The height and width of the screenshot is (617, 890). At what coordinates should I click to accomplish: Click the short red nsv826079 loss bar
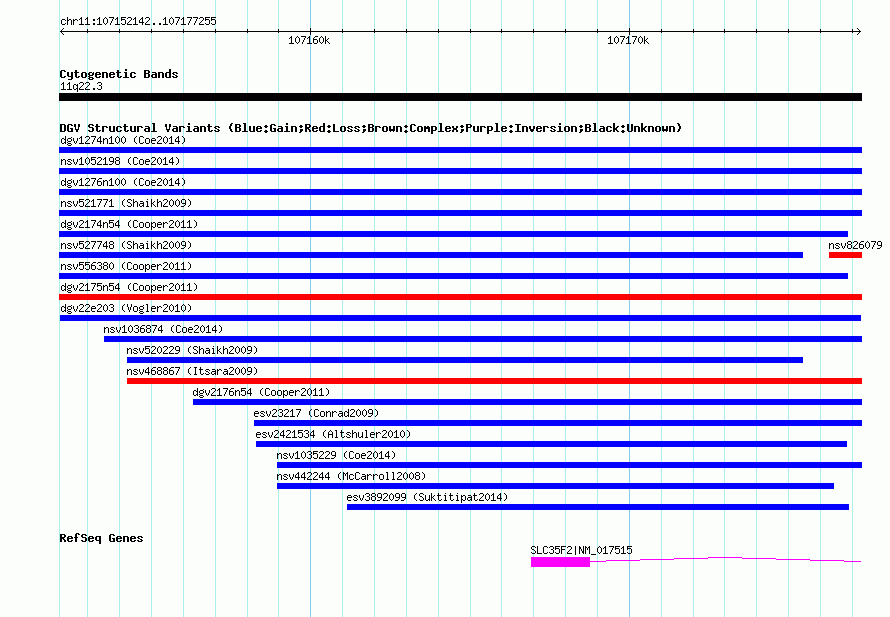coord(845,255)
